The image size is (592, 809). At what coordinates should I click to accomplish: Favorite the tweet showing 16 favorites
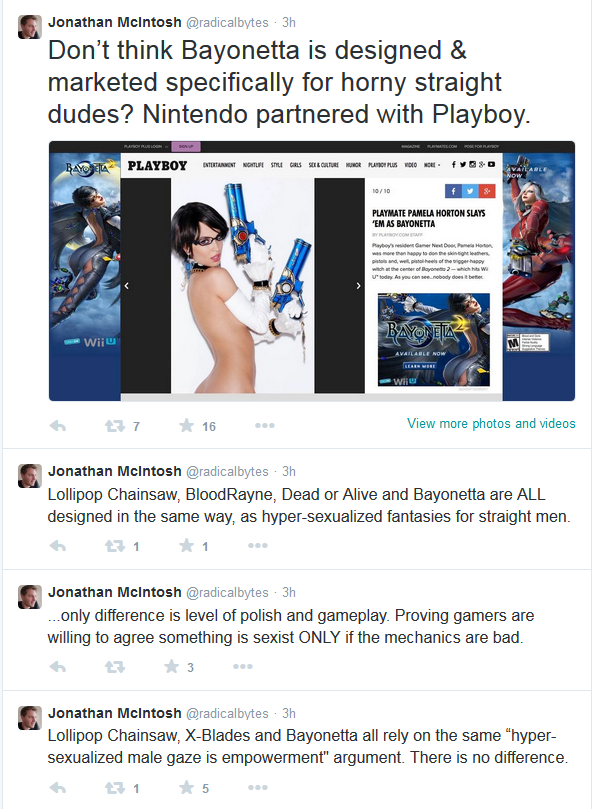click(186, 426)
